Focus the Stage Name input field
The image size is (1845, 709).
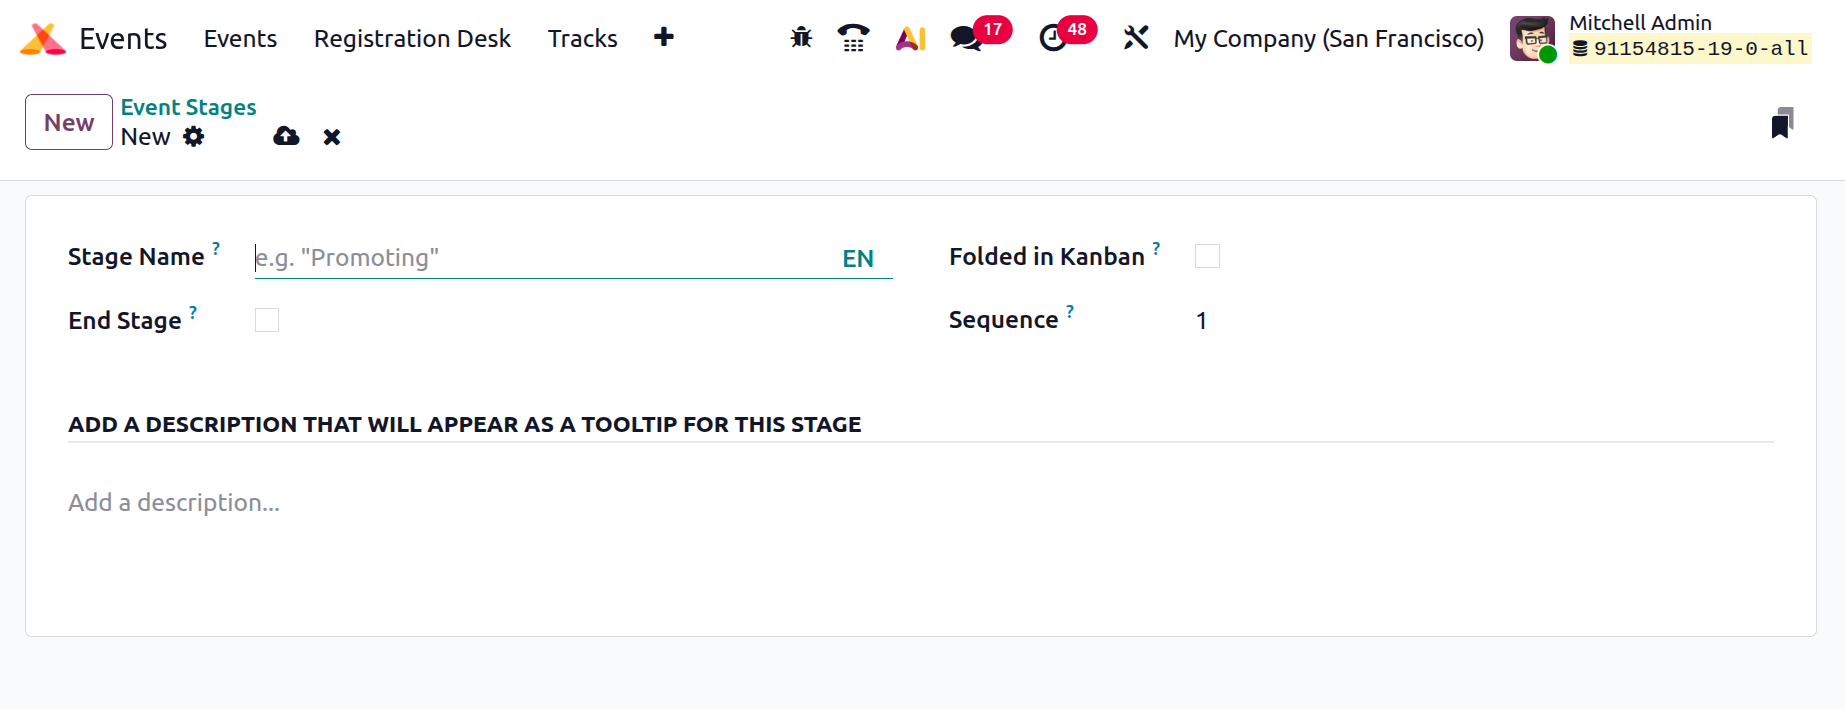(545, 258)
